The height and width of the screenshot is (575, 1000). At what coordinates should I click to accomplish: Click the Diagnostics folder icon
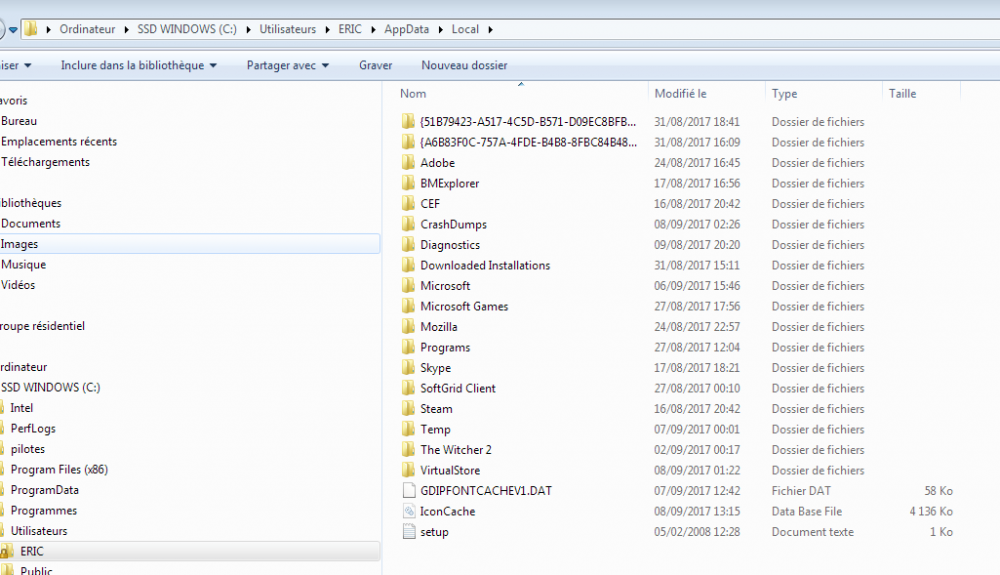pos(408,244)
